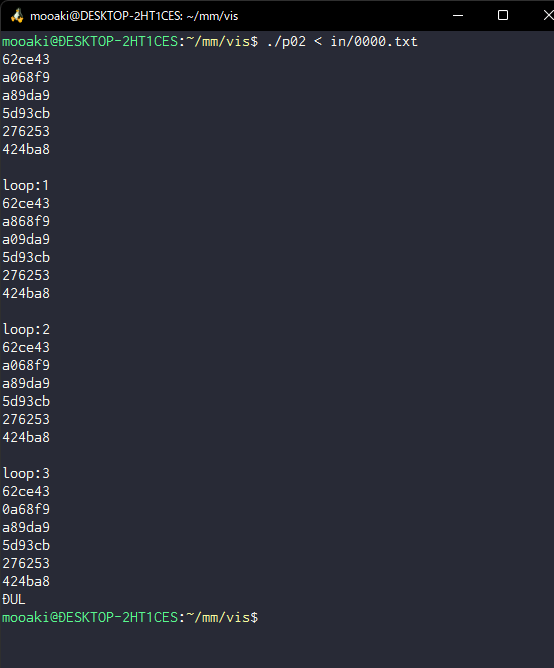
Task: Close the mooaki terminal window
Action: pos(548,16)
